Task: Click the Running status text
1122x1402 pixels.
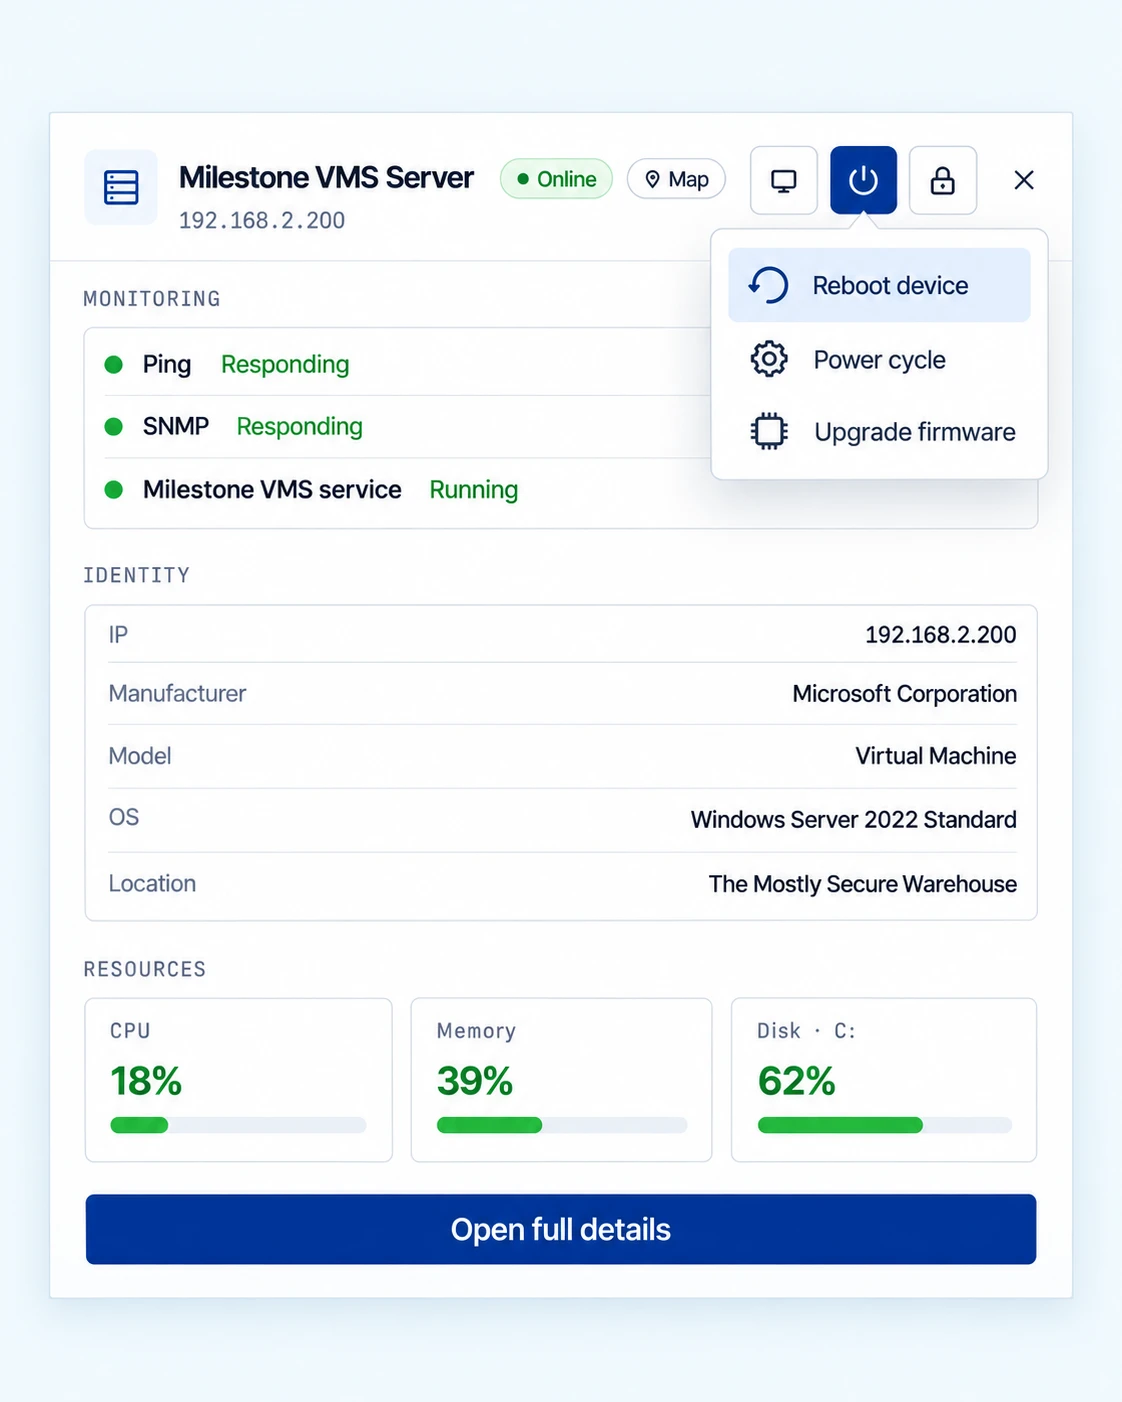Action: click(474, 490)
